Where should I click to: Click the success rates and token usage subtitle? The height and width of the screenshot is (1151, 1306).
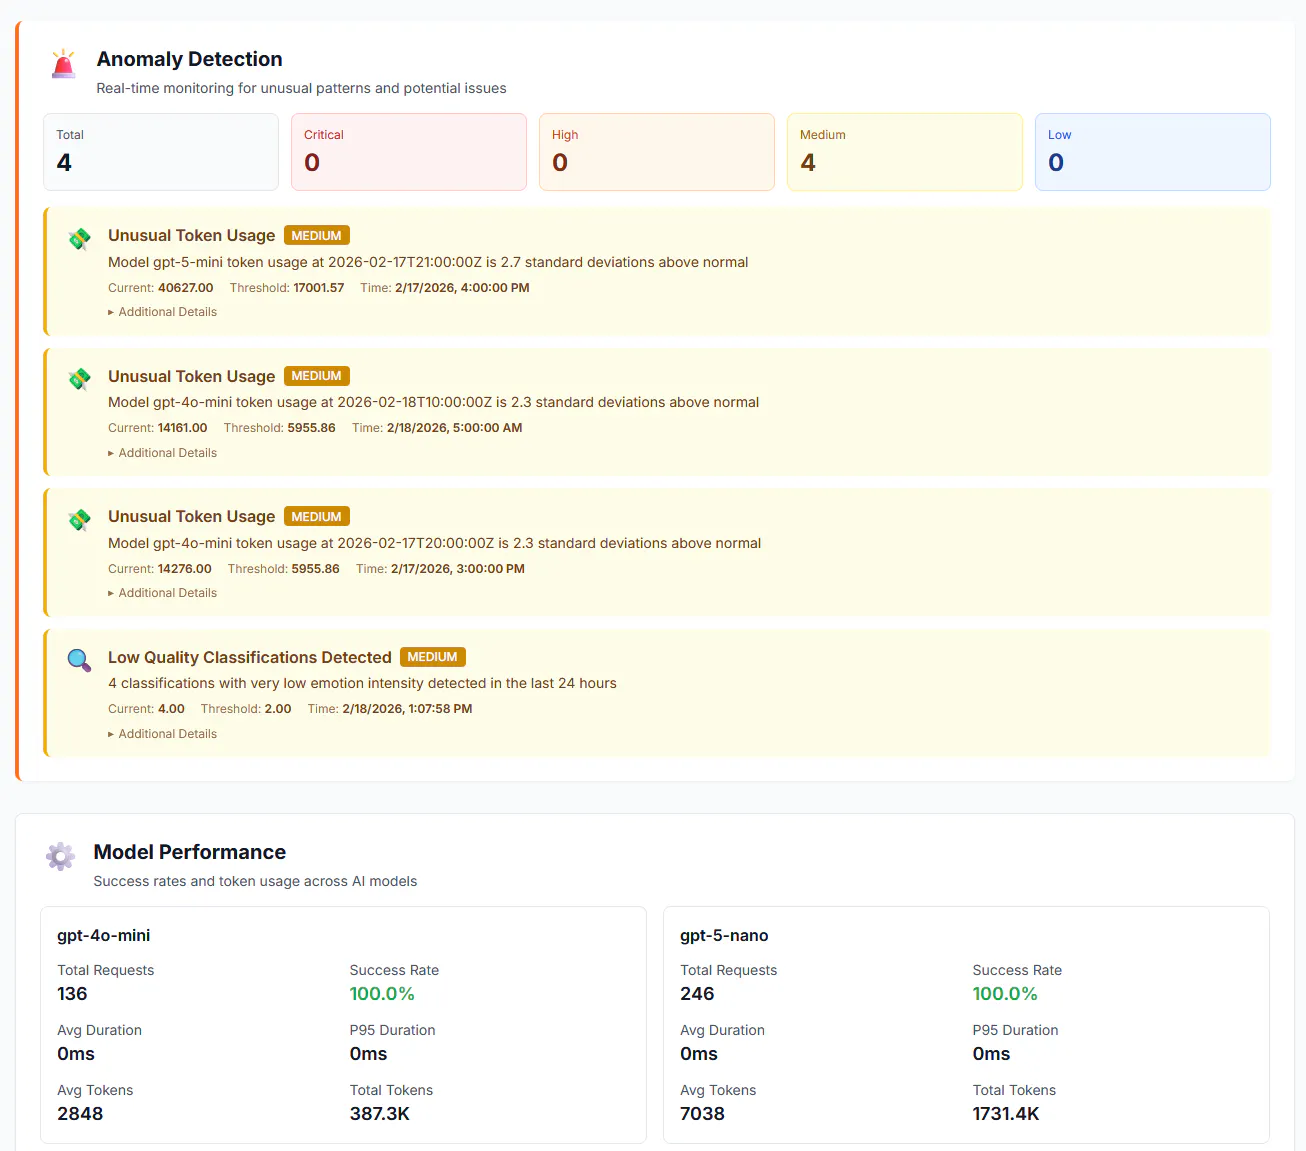click(x=255, y=881)
